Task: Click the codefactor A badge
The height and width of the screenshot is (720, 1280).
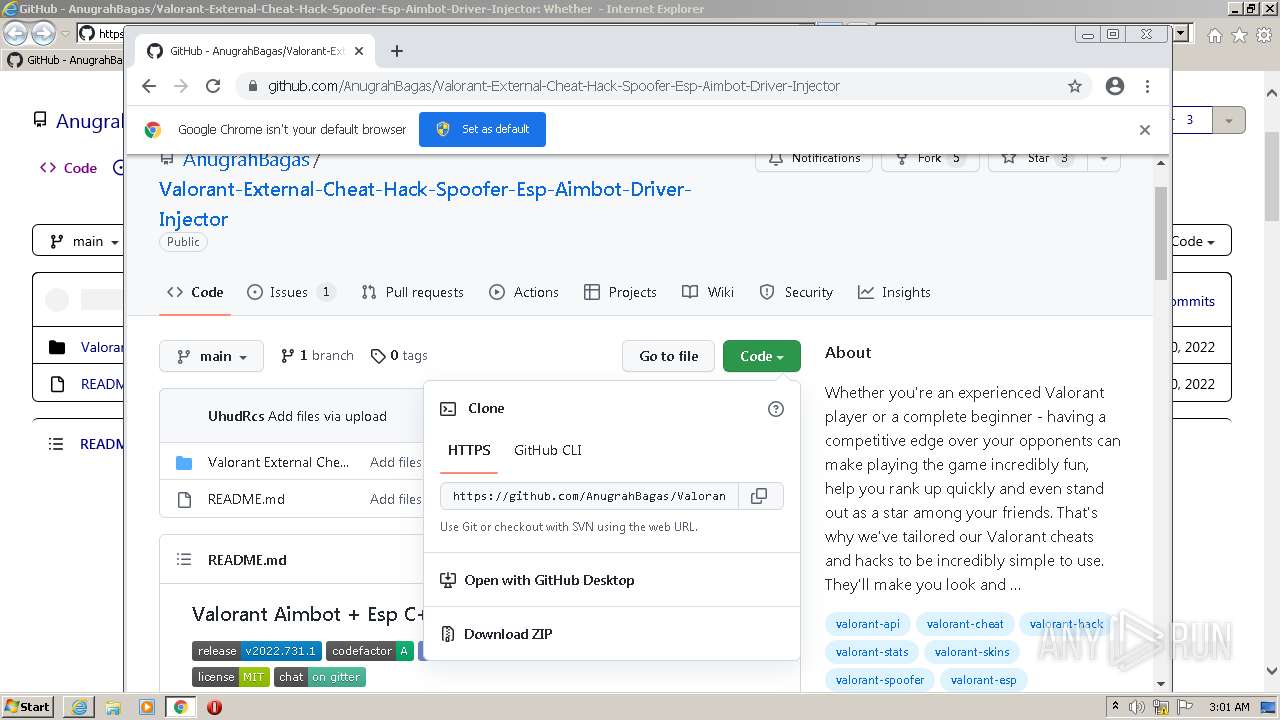Action: coord(370,651)
